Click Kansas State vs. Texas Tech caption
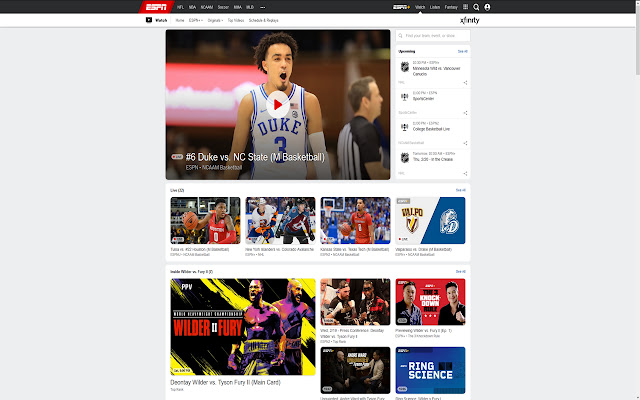The image size is (640, 400). [355, 249]
